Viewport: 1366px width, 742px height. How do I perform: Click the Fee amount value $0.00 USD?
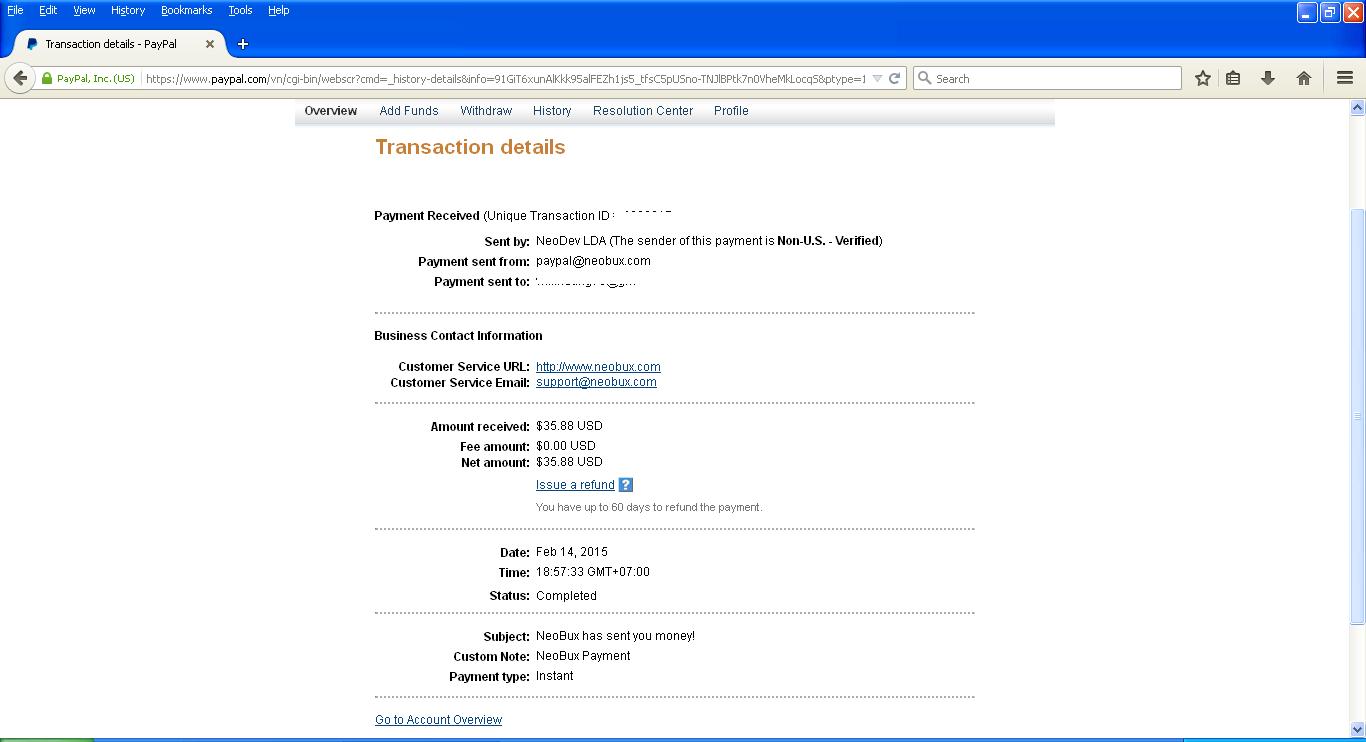(566, 446)
